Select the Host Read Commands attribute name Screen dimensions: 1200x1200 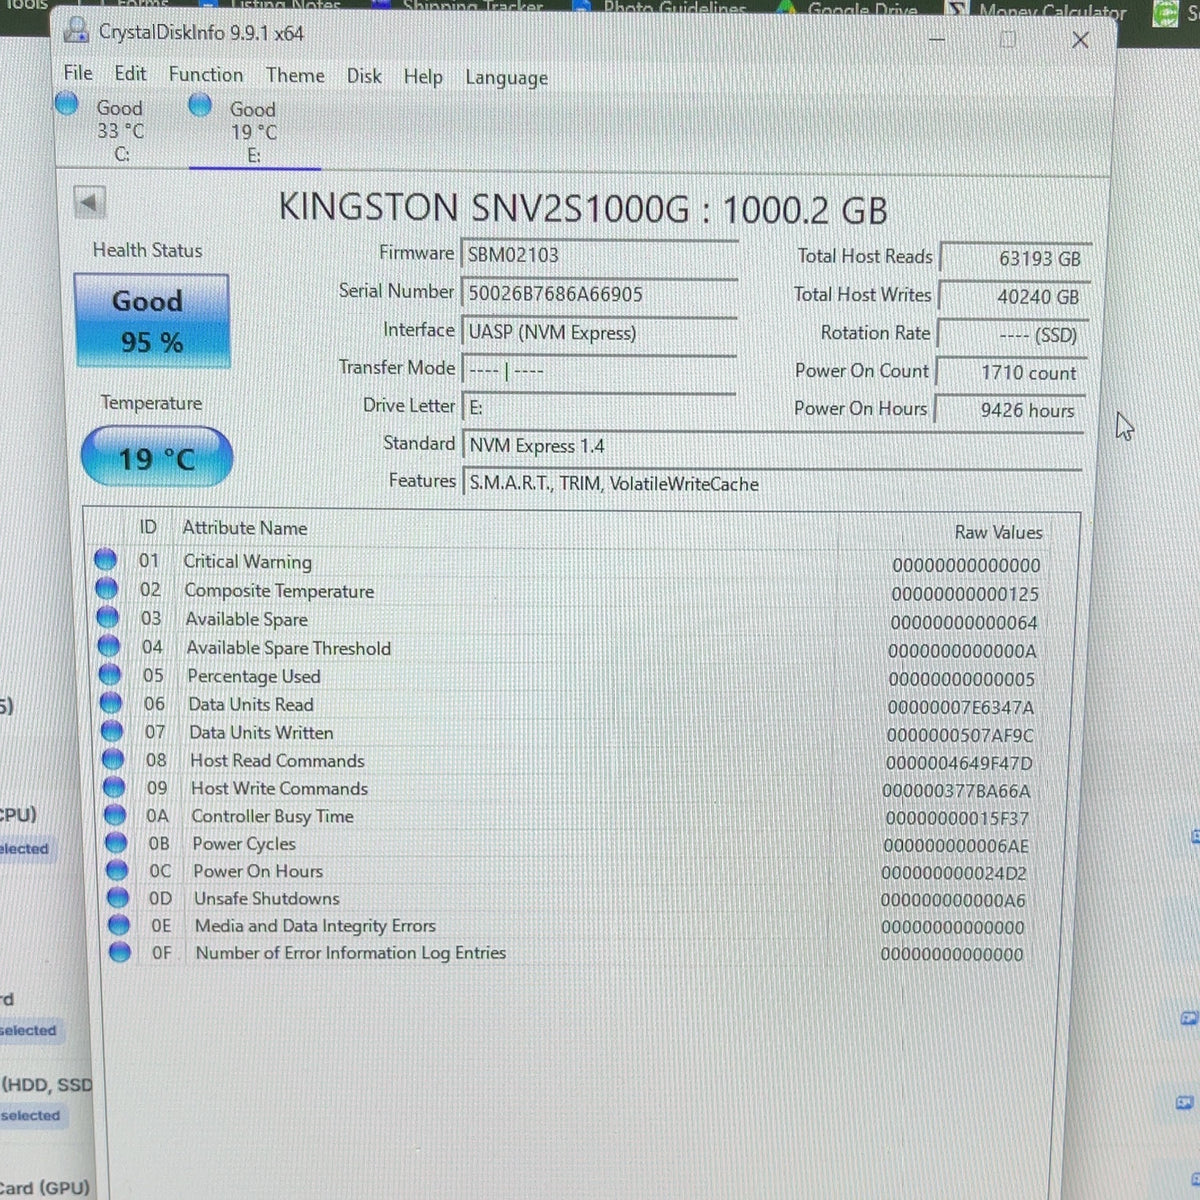pyautogui.click(x=277, y=761)
